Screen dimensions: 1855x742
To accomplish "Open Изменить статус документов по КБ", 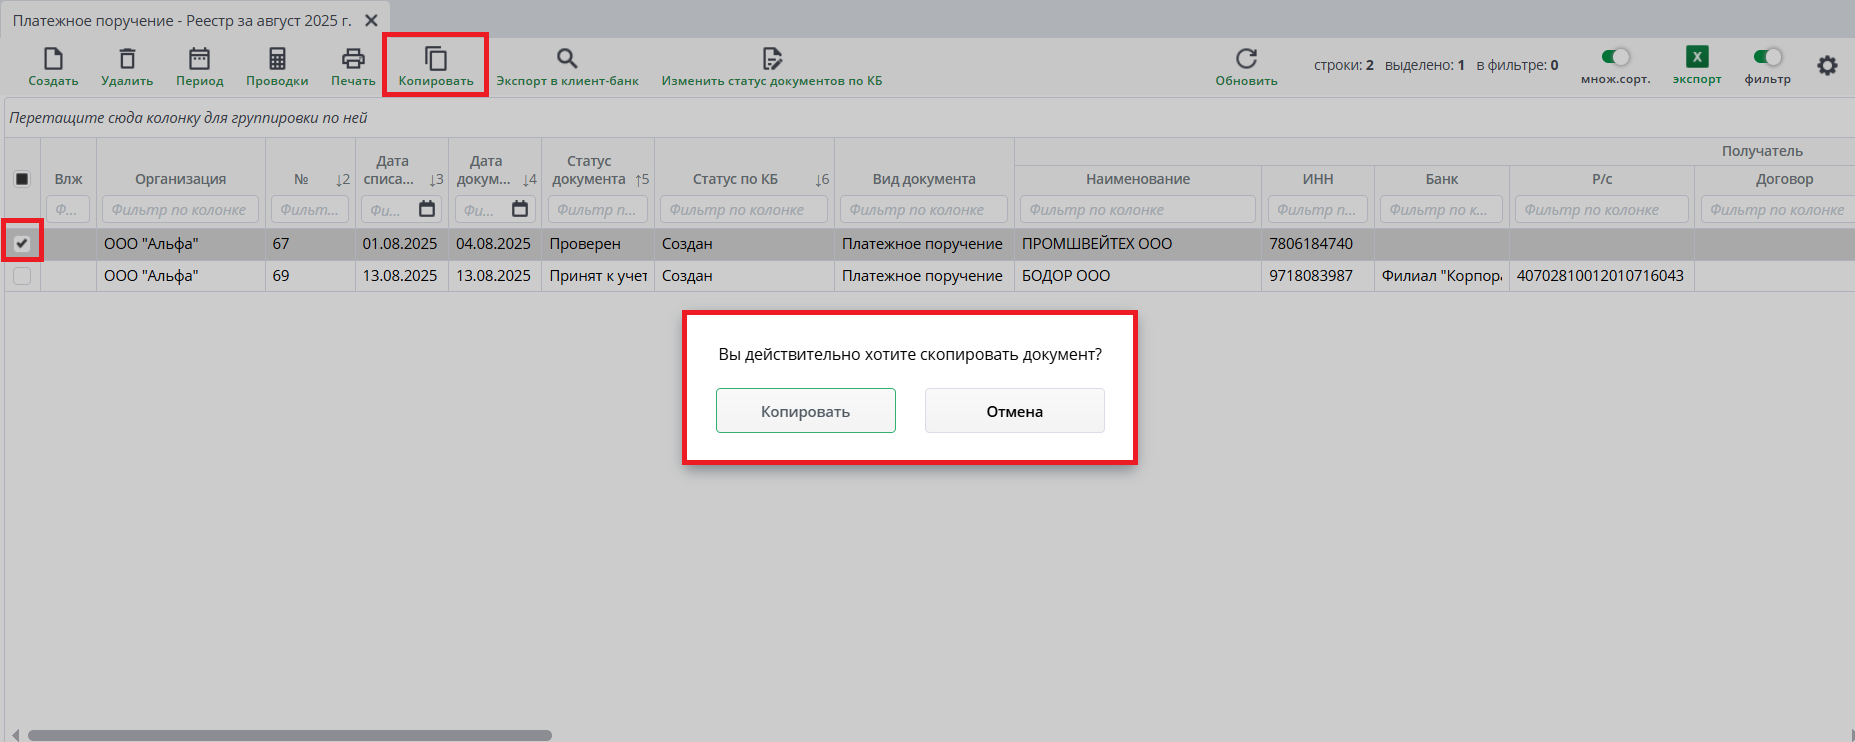I will tap(771, 59).
